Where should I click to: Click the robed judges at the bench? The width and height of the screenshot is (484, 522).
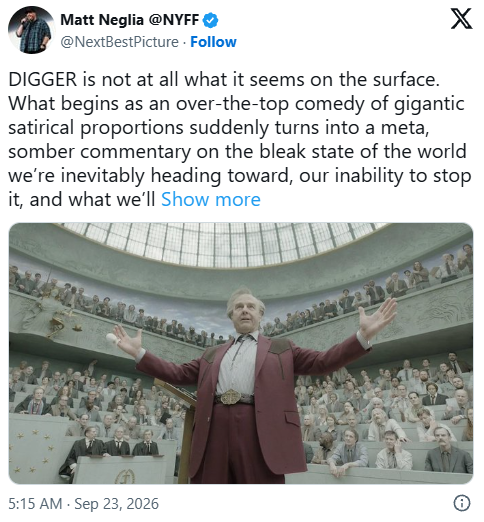pyautogui.click(x=115, y=443)
